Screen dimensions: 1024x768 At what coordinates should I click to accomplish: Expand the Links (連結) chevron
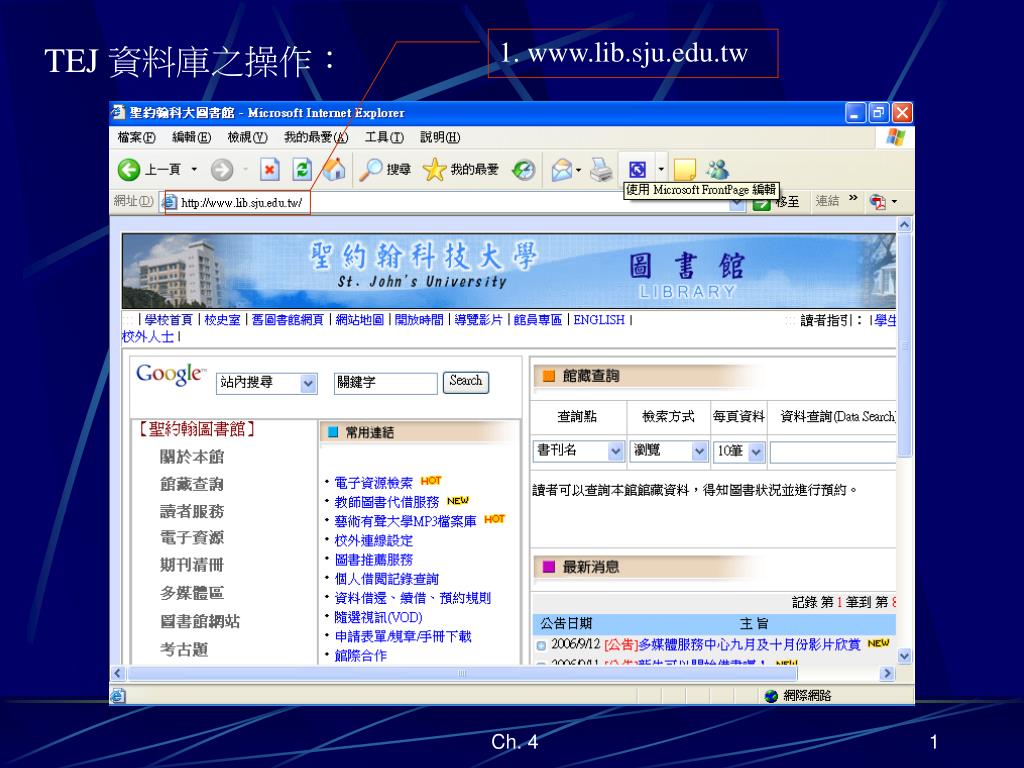click(853, 198)
